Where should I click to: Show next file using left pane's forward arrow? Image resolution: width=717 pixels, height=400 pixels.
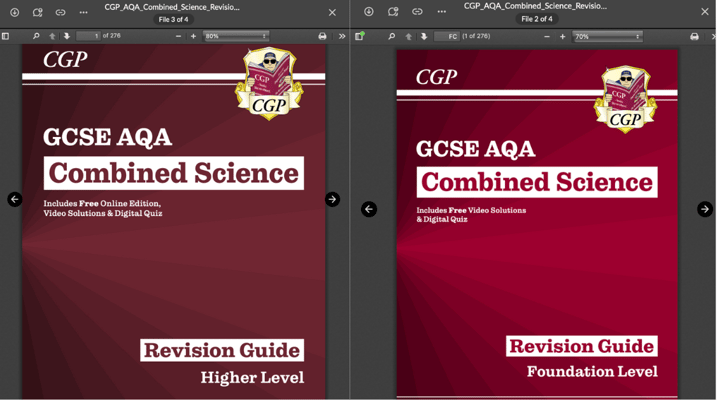pos(332,199)
